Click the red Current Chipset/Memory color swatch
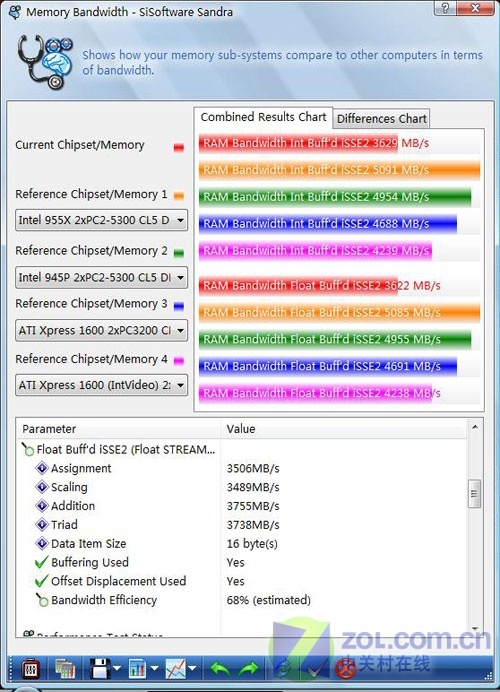The height and width of the screenshot is (692, 500). tap(179, 147)
